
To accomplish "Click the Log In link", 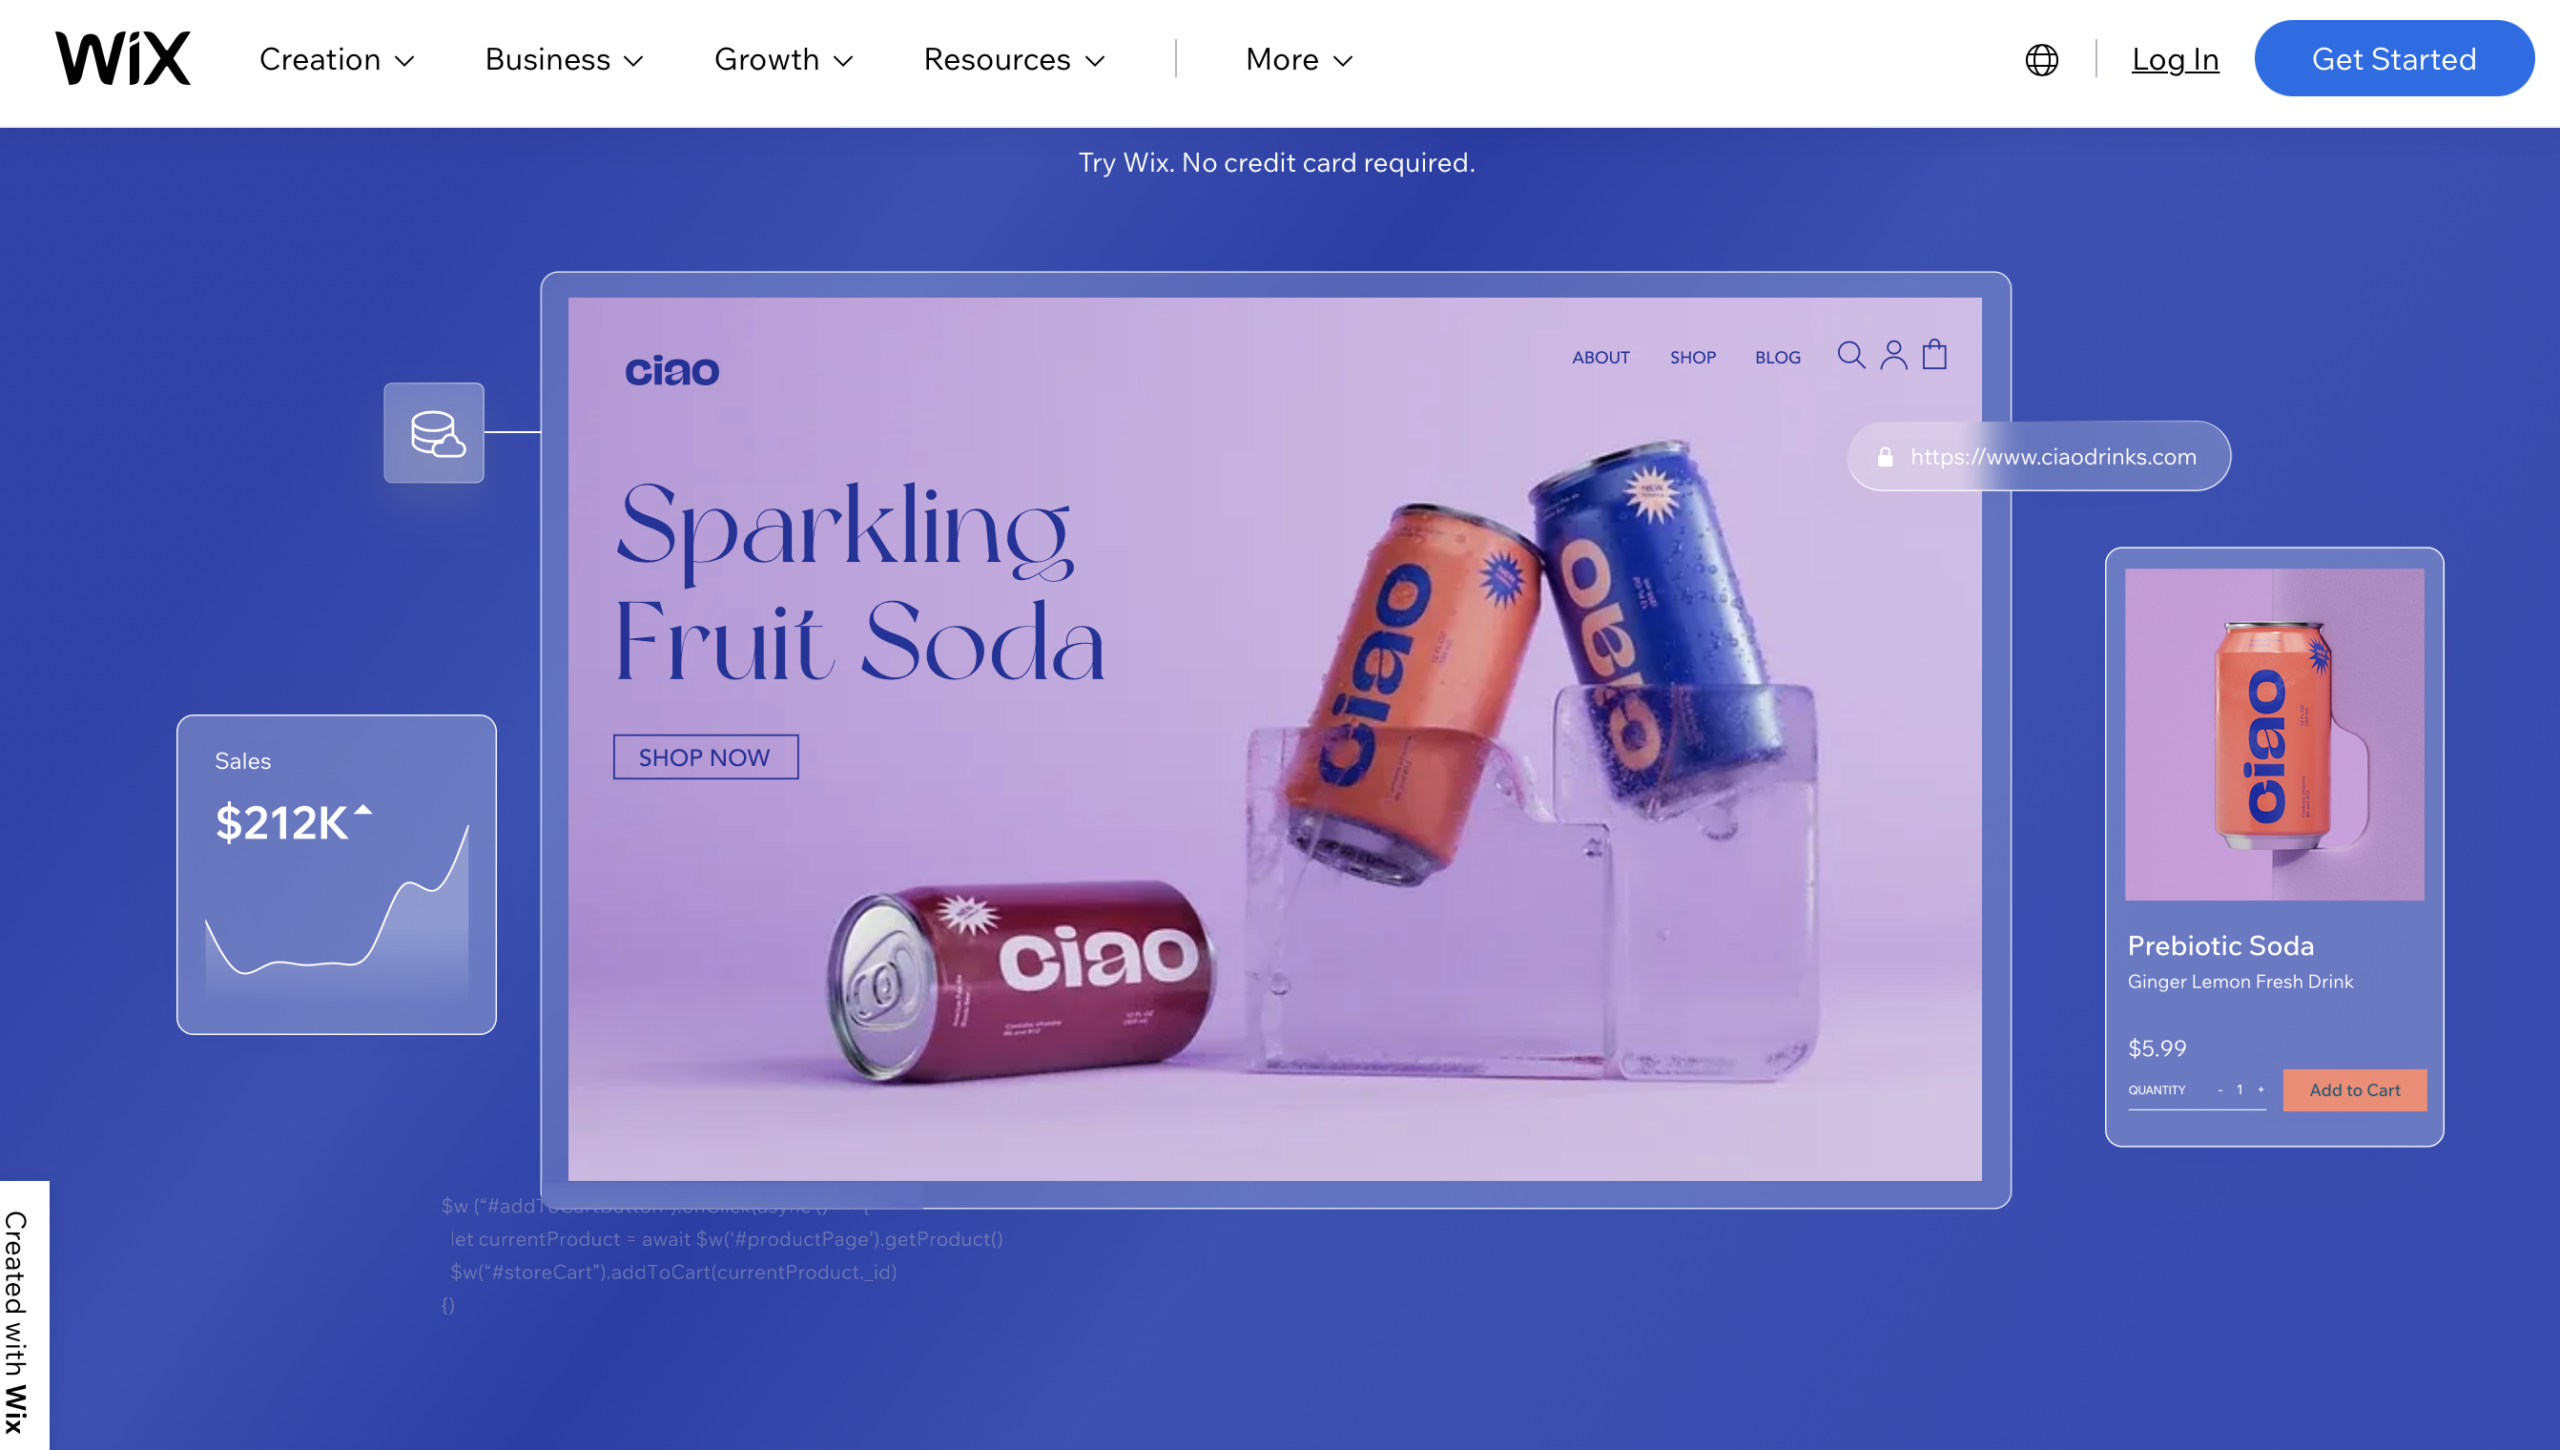I will (x=2175, y=60).
